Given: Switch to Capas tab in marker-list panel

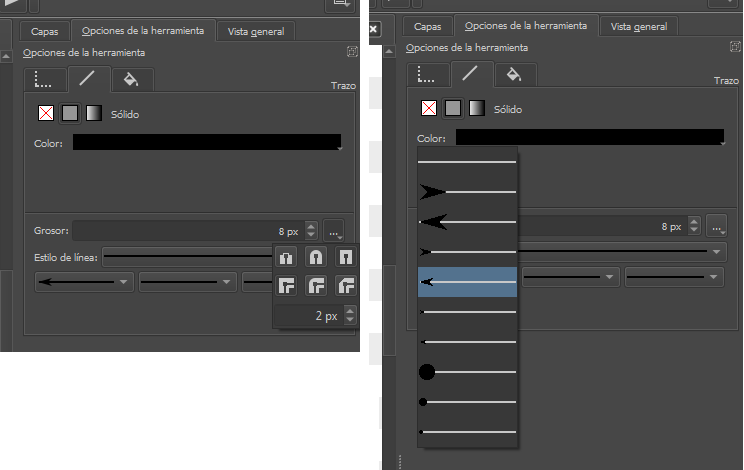Looking at the screenshot, I should coord(428,27).
